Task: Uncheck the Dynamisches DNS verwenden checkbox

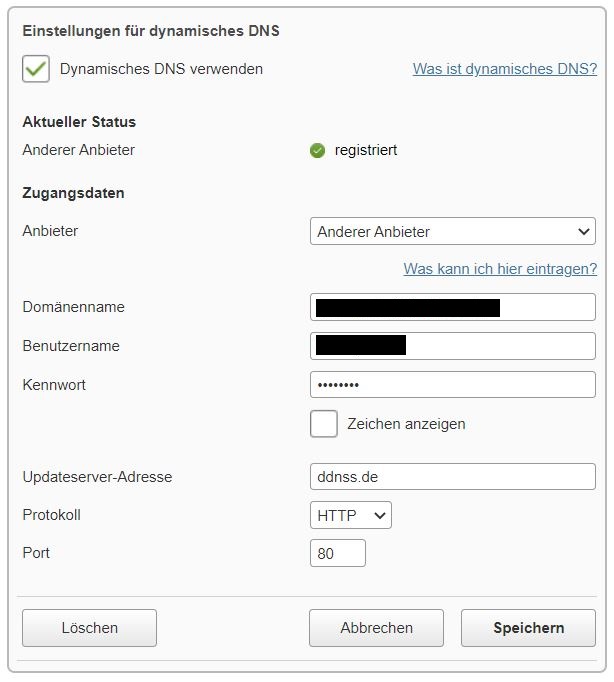Action: (36, 69)
